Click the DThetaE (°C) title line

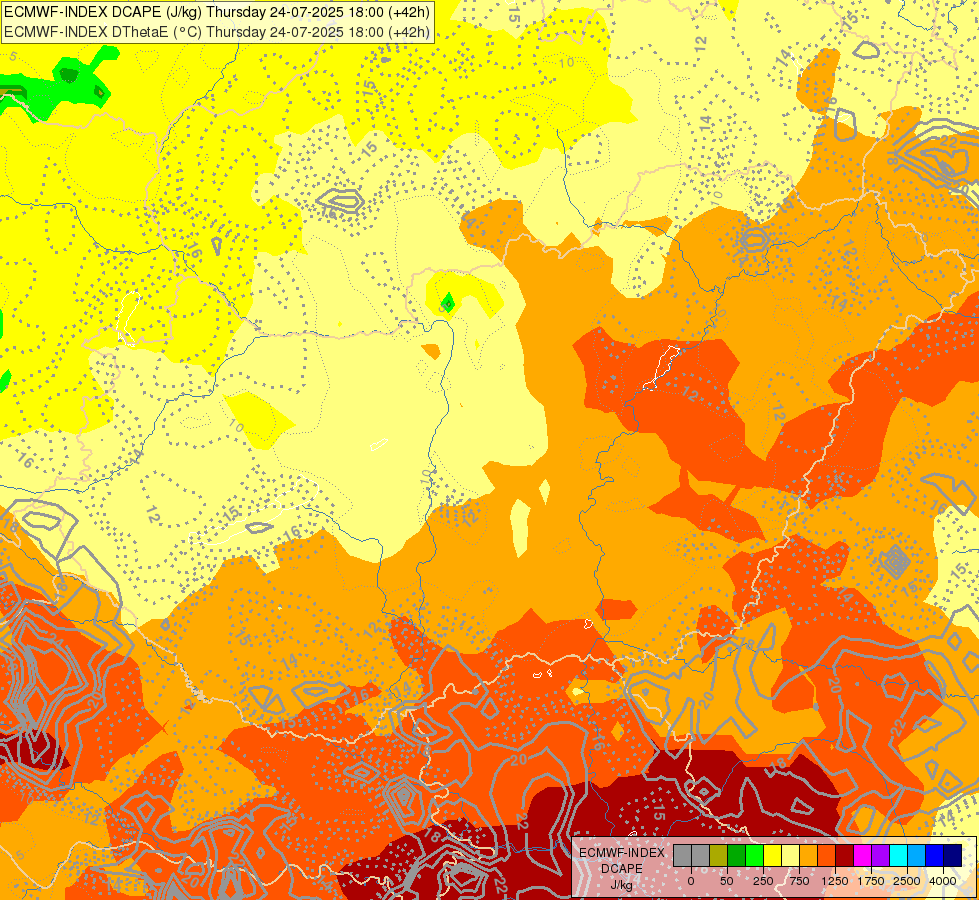(217, 31)
